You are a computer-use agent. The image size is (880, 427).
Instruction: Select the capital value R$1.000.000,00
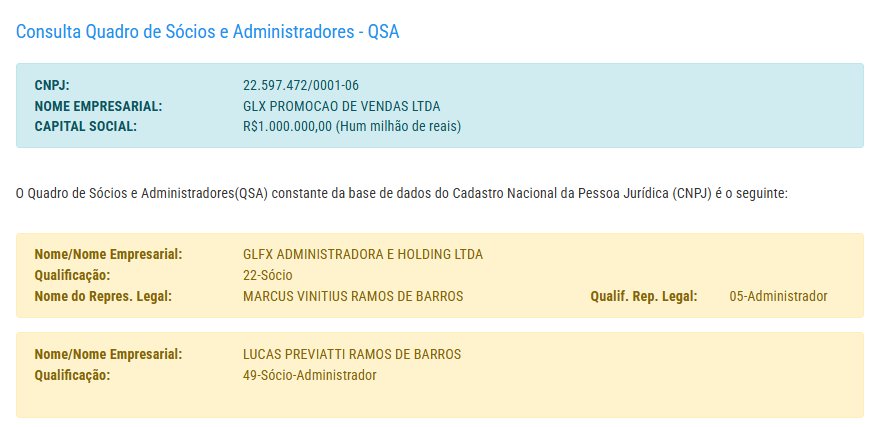coord(287,127)
